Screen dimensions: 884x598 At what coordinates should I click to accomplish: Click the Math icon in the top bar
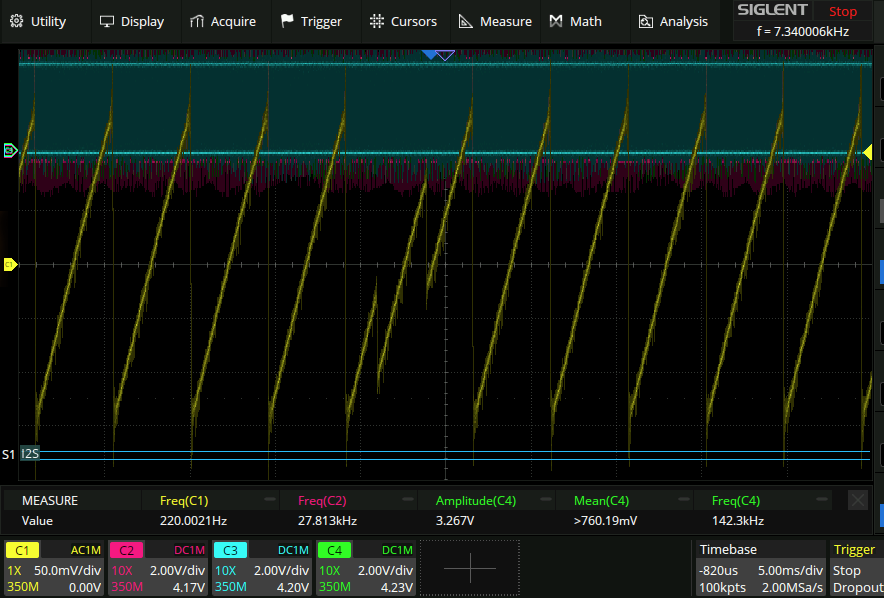point(556,21)
